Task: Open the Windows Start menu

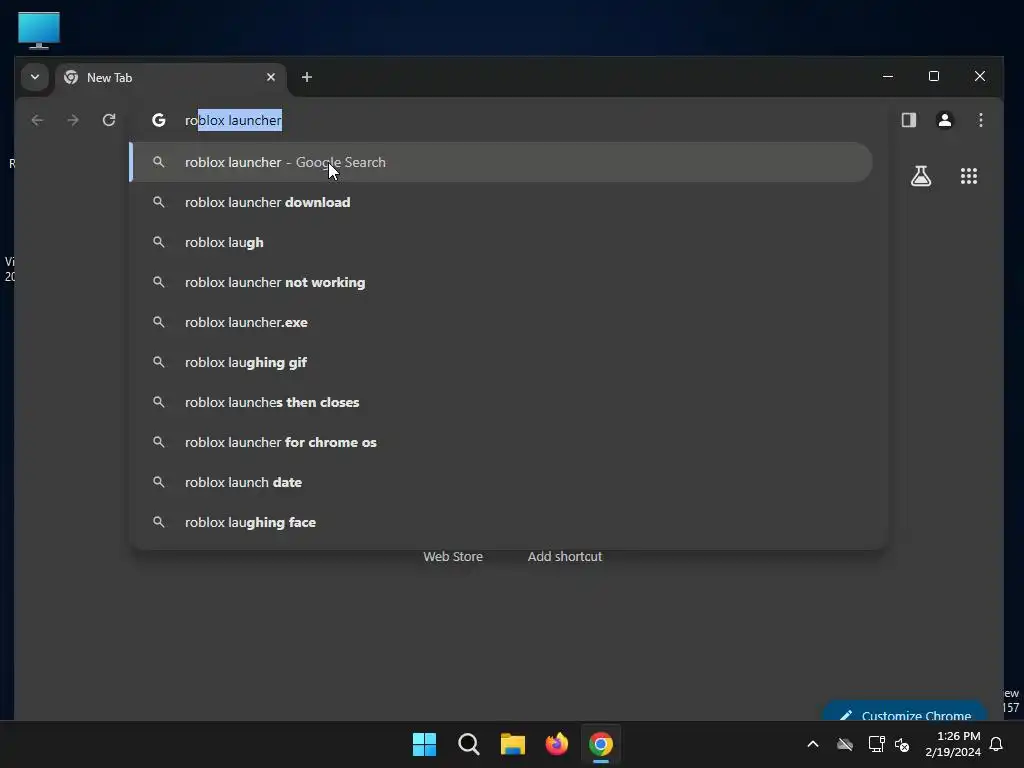Action: click(424, 744)
